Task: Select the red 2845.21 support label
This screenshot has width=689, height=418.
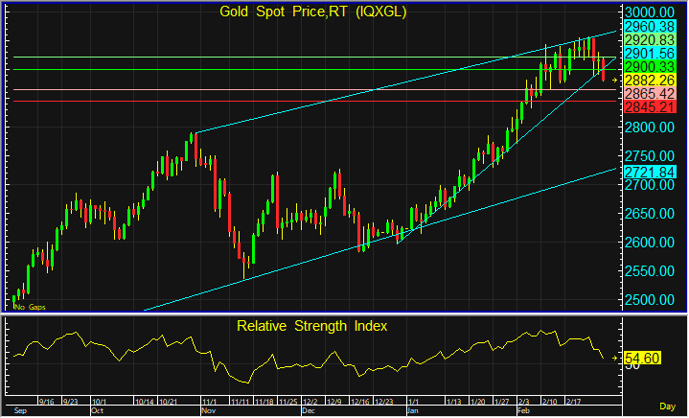Action: [649, 106]
